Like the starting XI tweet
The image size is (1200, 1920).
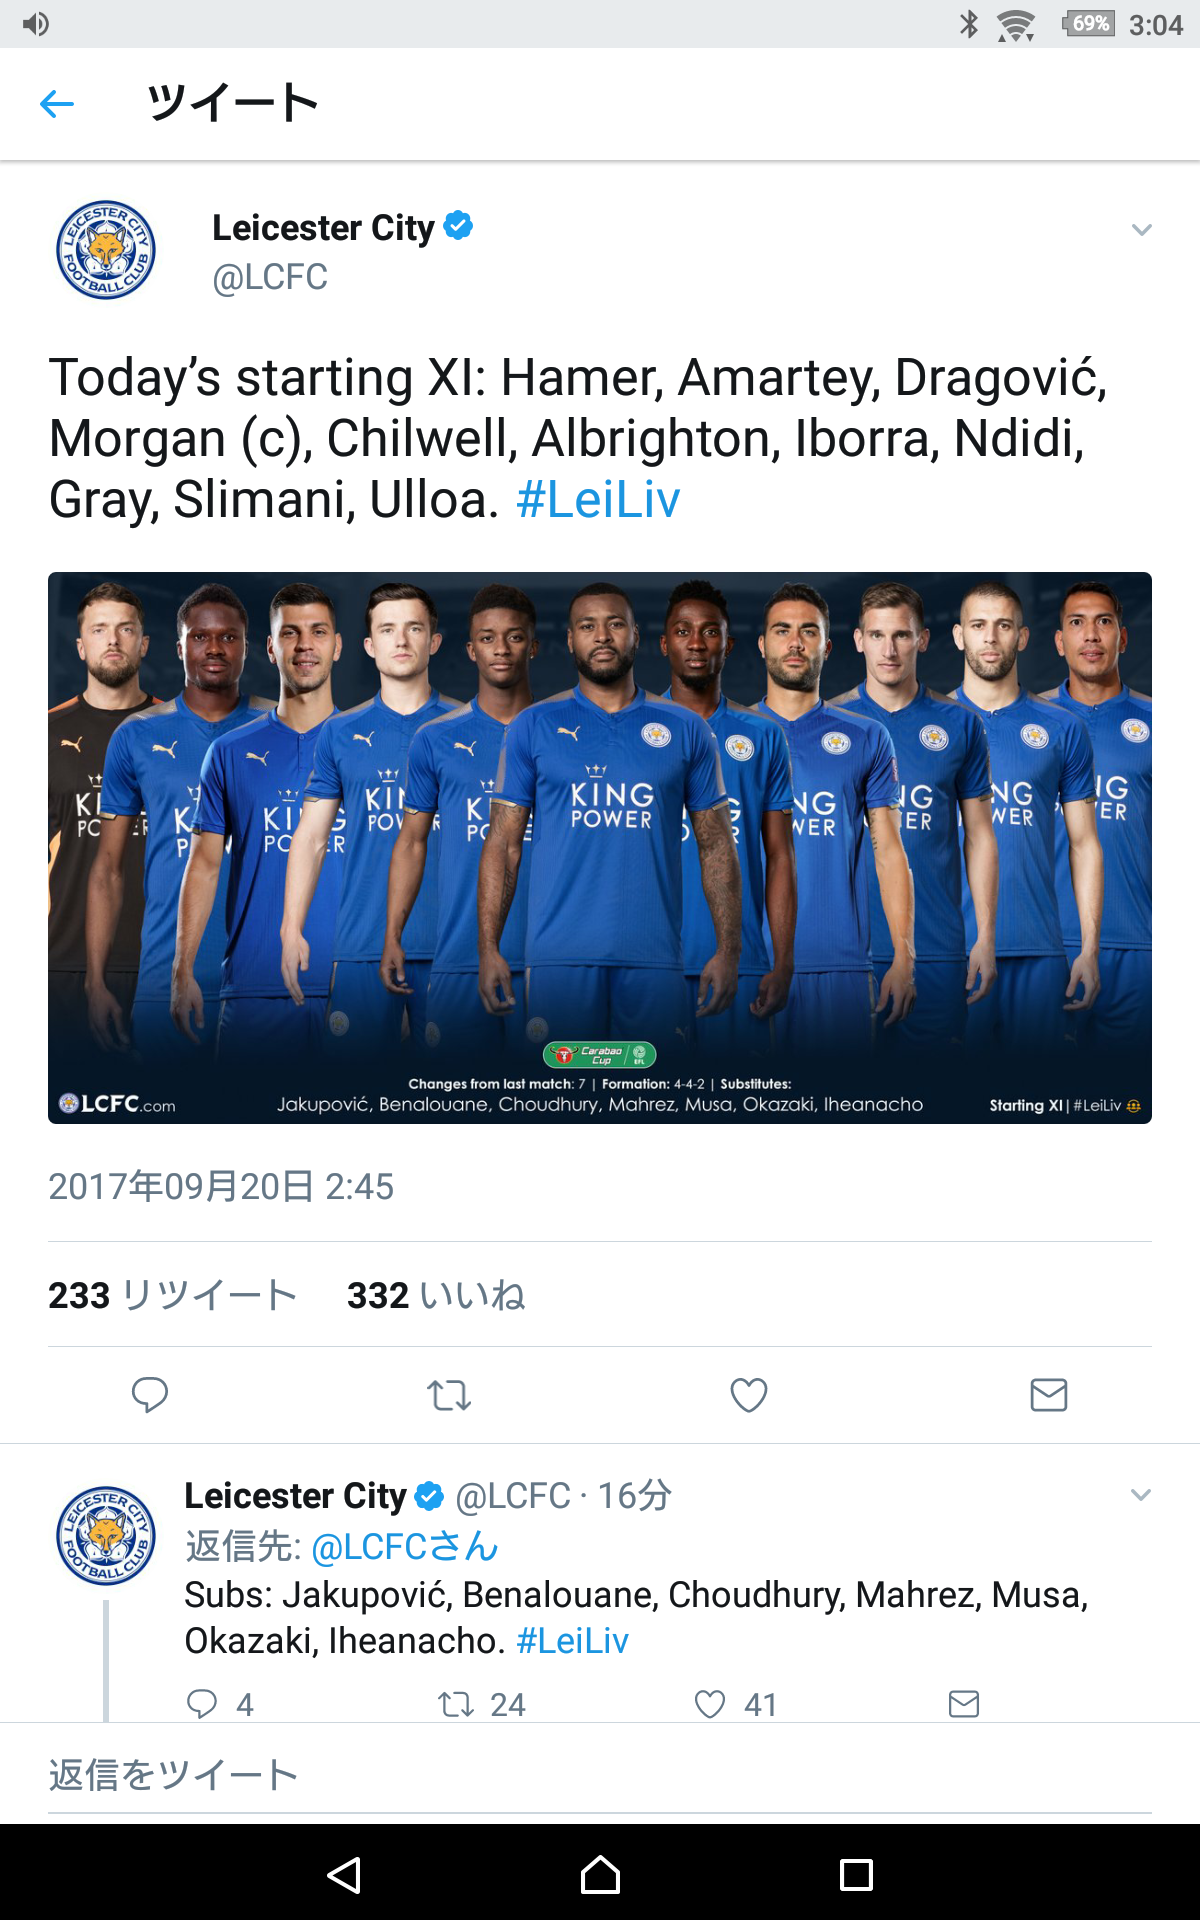pos(748,1394)
